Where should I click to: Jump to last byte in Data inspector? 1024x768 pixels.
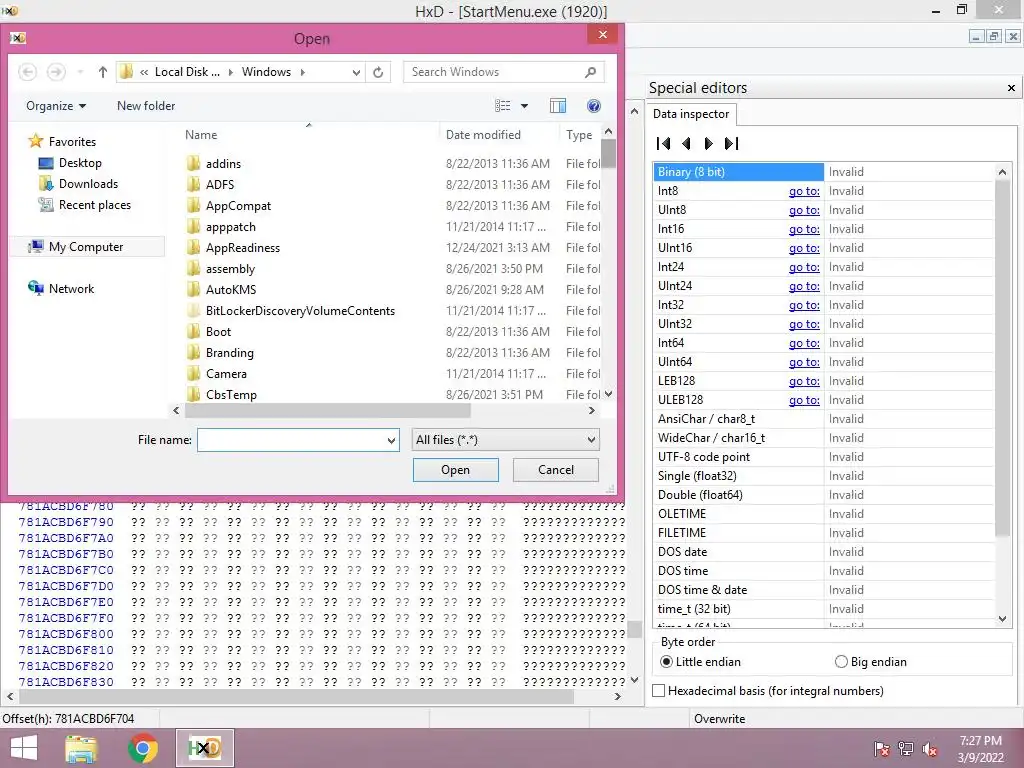tap(731, 143)
